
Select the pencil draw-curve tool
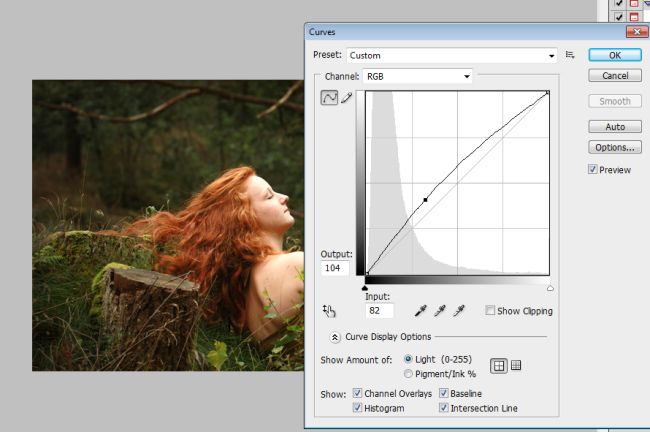[347, 98]
